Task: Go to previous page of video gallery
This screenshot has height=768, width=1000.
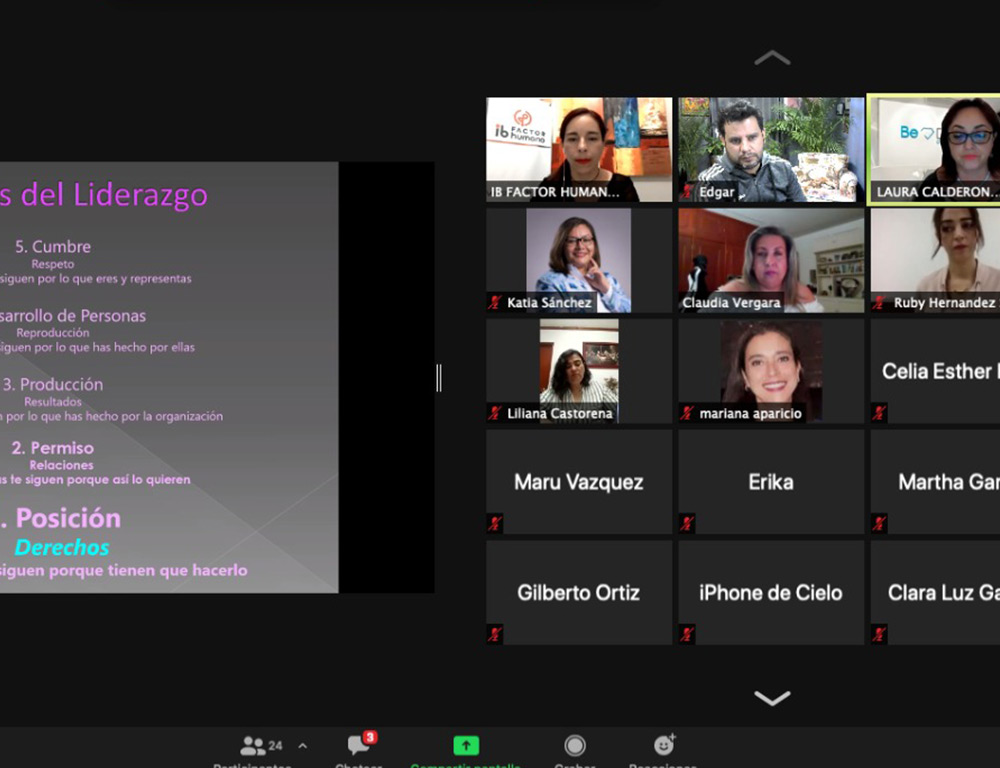Action: coord(771,59)
